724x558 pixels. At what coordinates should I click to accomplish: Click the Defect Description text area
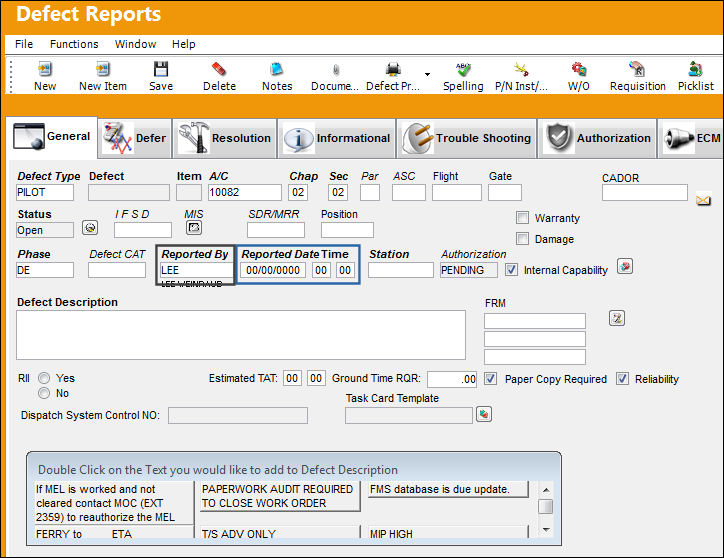tap(241, 335)
